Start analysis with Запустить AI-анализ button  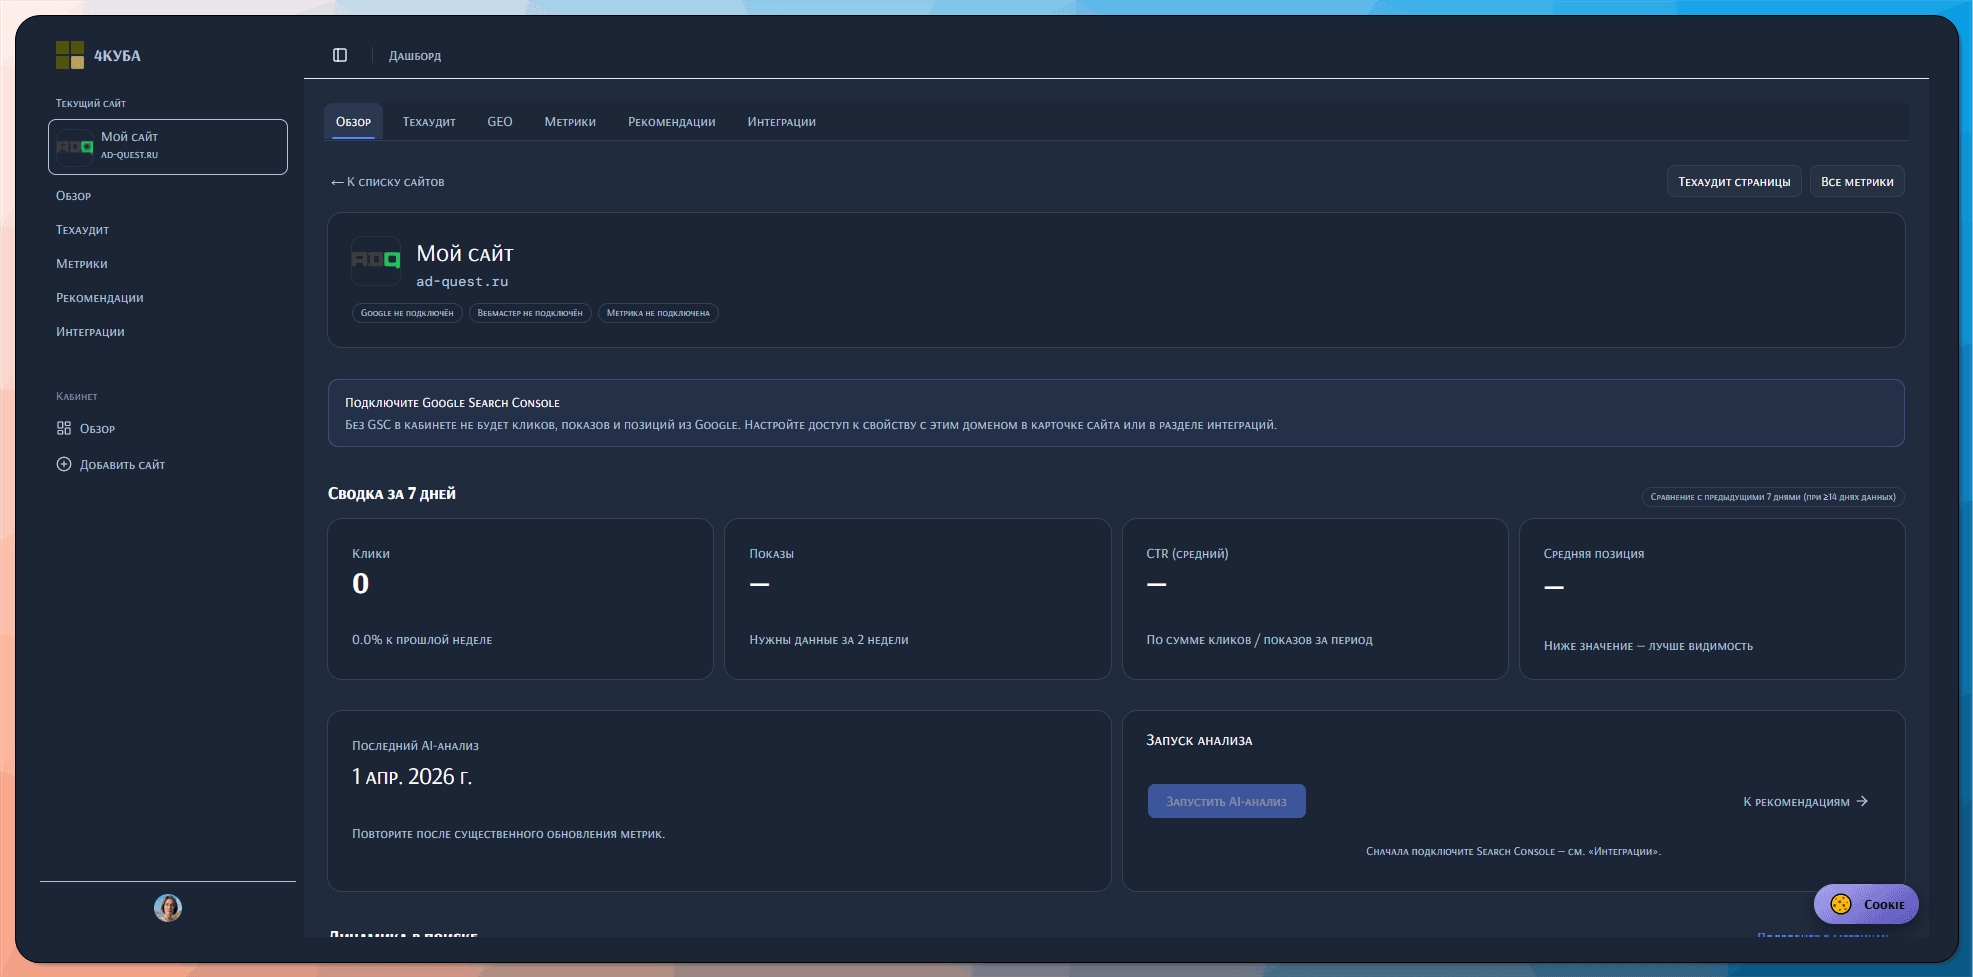pyautogui.click(x=1226, y=801)
